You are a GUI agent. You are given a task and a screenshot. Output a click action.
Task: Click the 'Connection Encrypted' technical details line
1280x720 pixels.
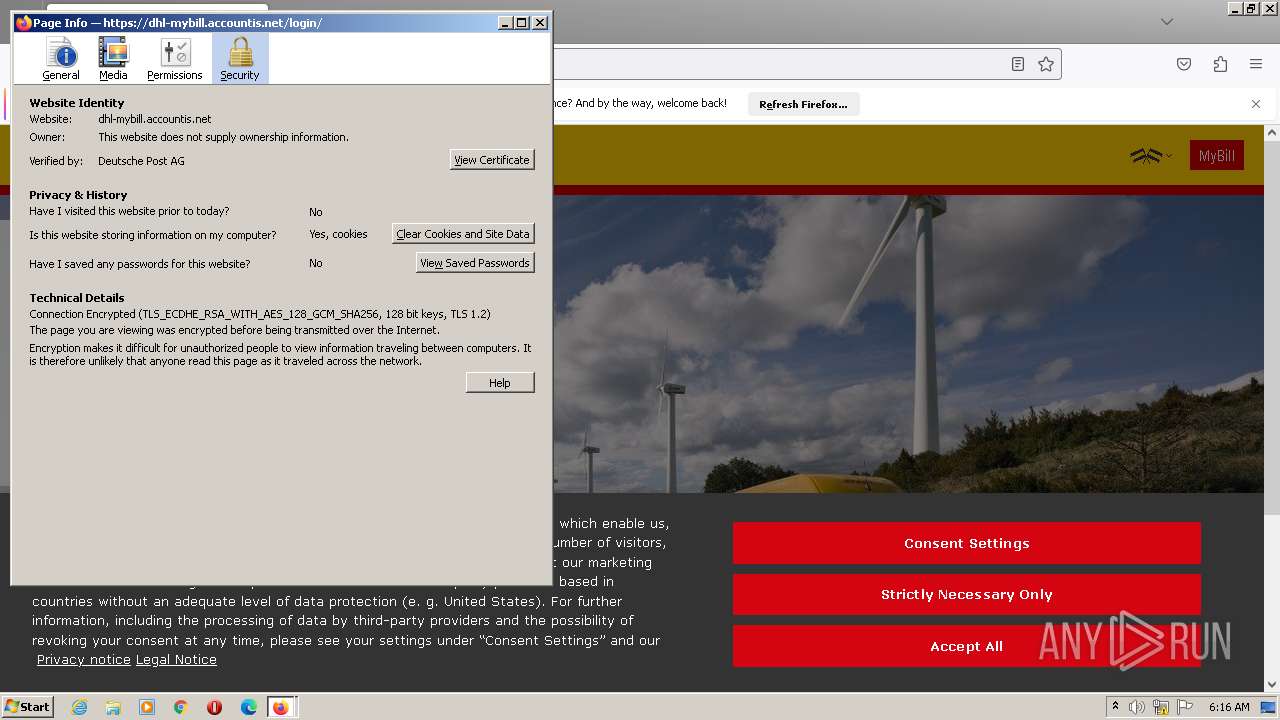260,314
